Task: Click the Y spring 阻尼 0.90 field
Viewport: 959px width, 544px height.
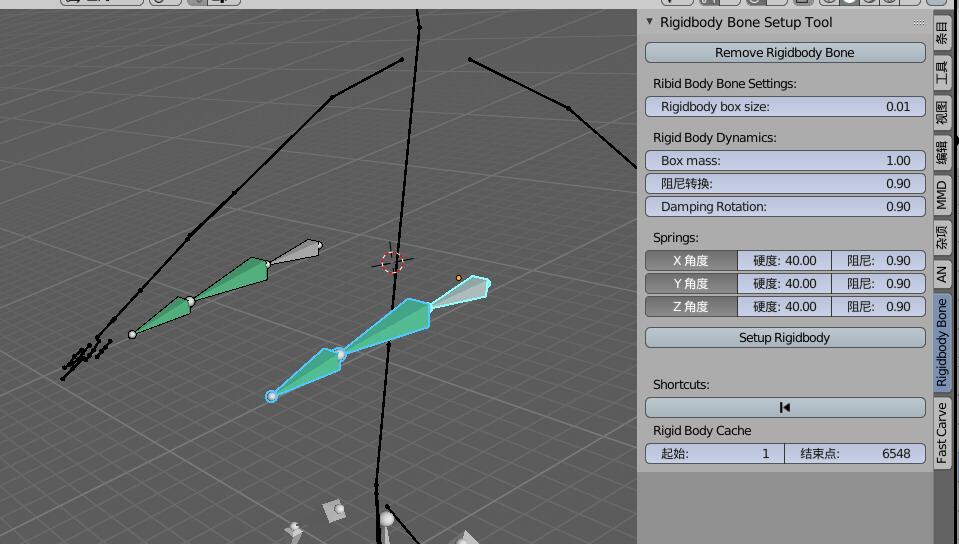Action: pos(878,284)
